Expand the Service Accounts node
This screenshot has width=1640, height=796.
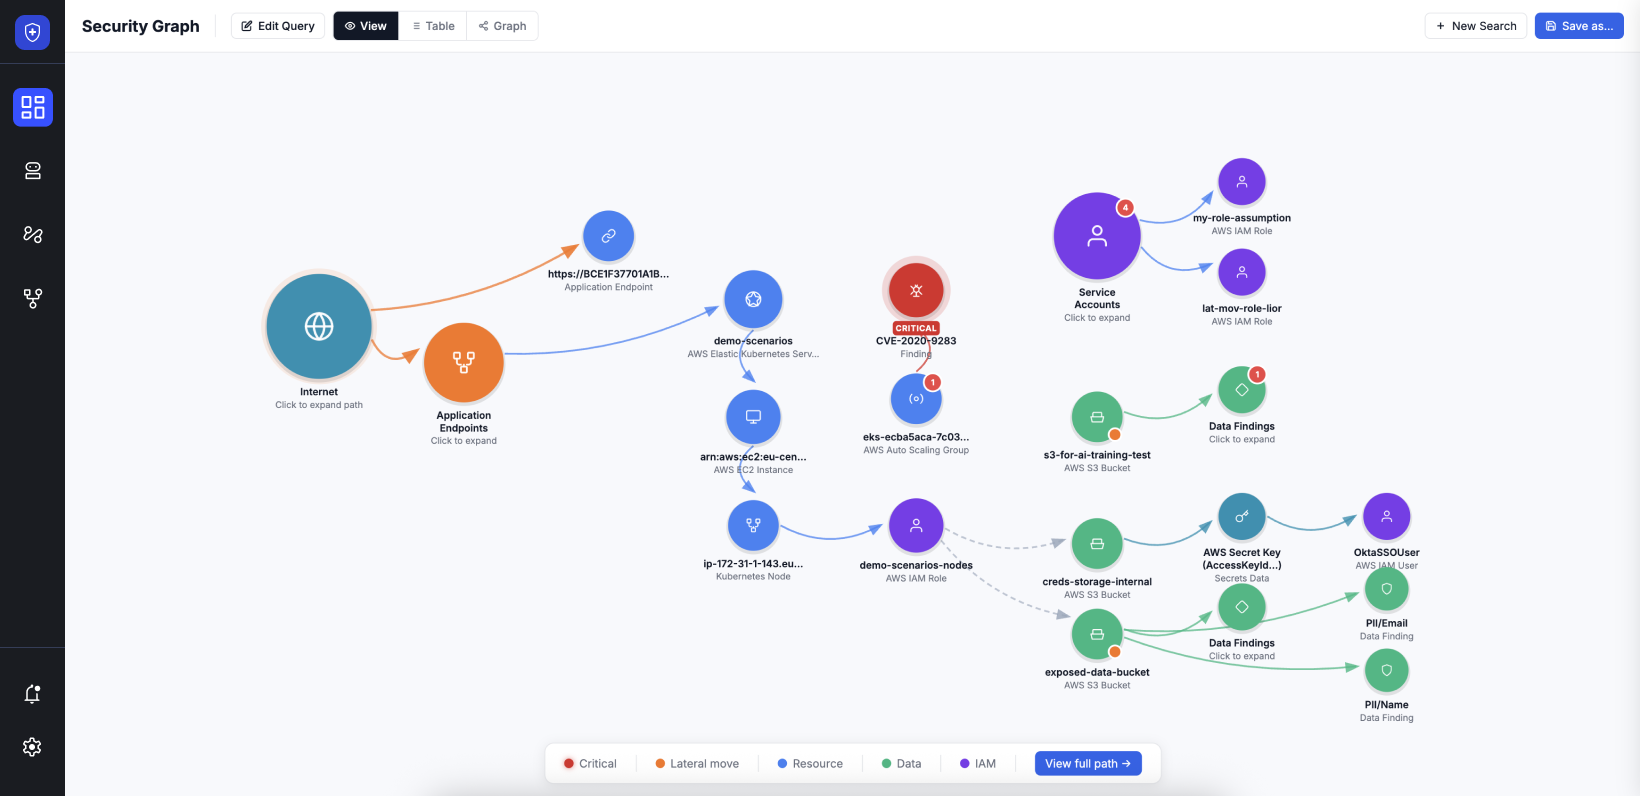[x=1097, y=236]
